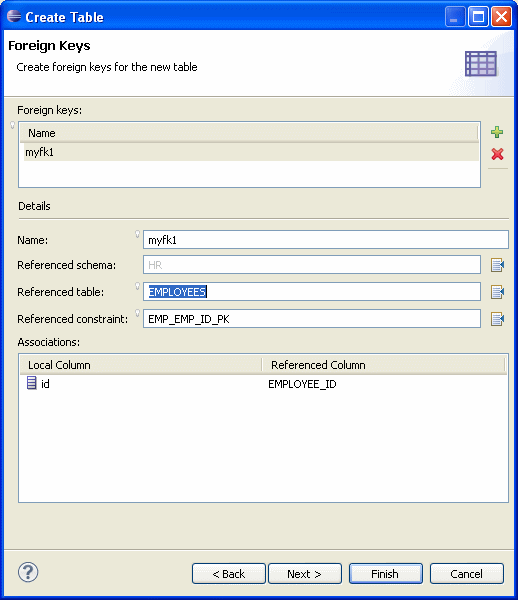Click the Name column header
518x600 pixels.
pos(249,133)
